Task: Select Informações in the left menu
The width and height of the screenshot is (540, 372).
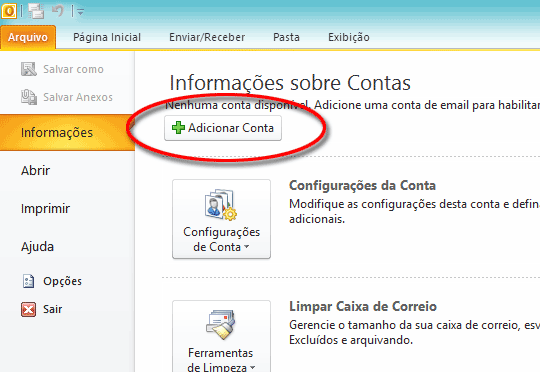Action: tap(67, 133)
